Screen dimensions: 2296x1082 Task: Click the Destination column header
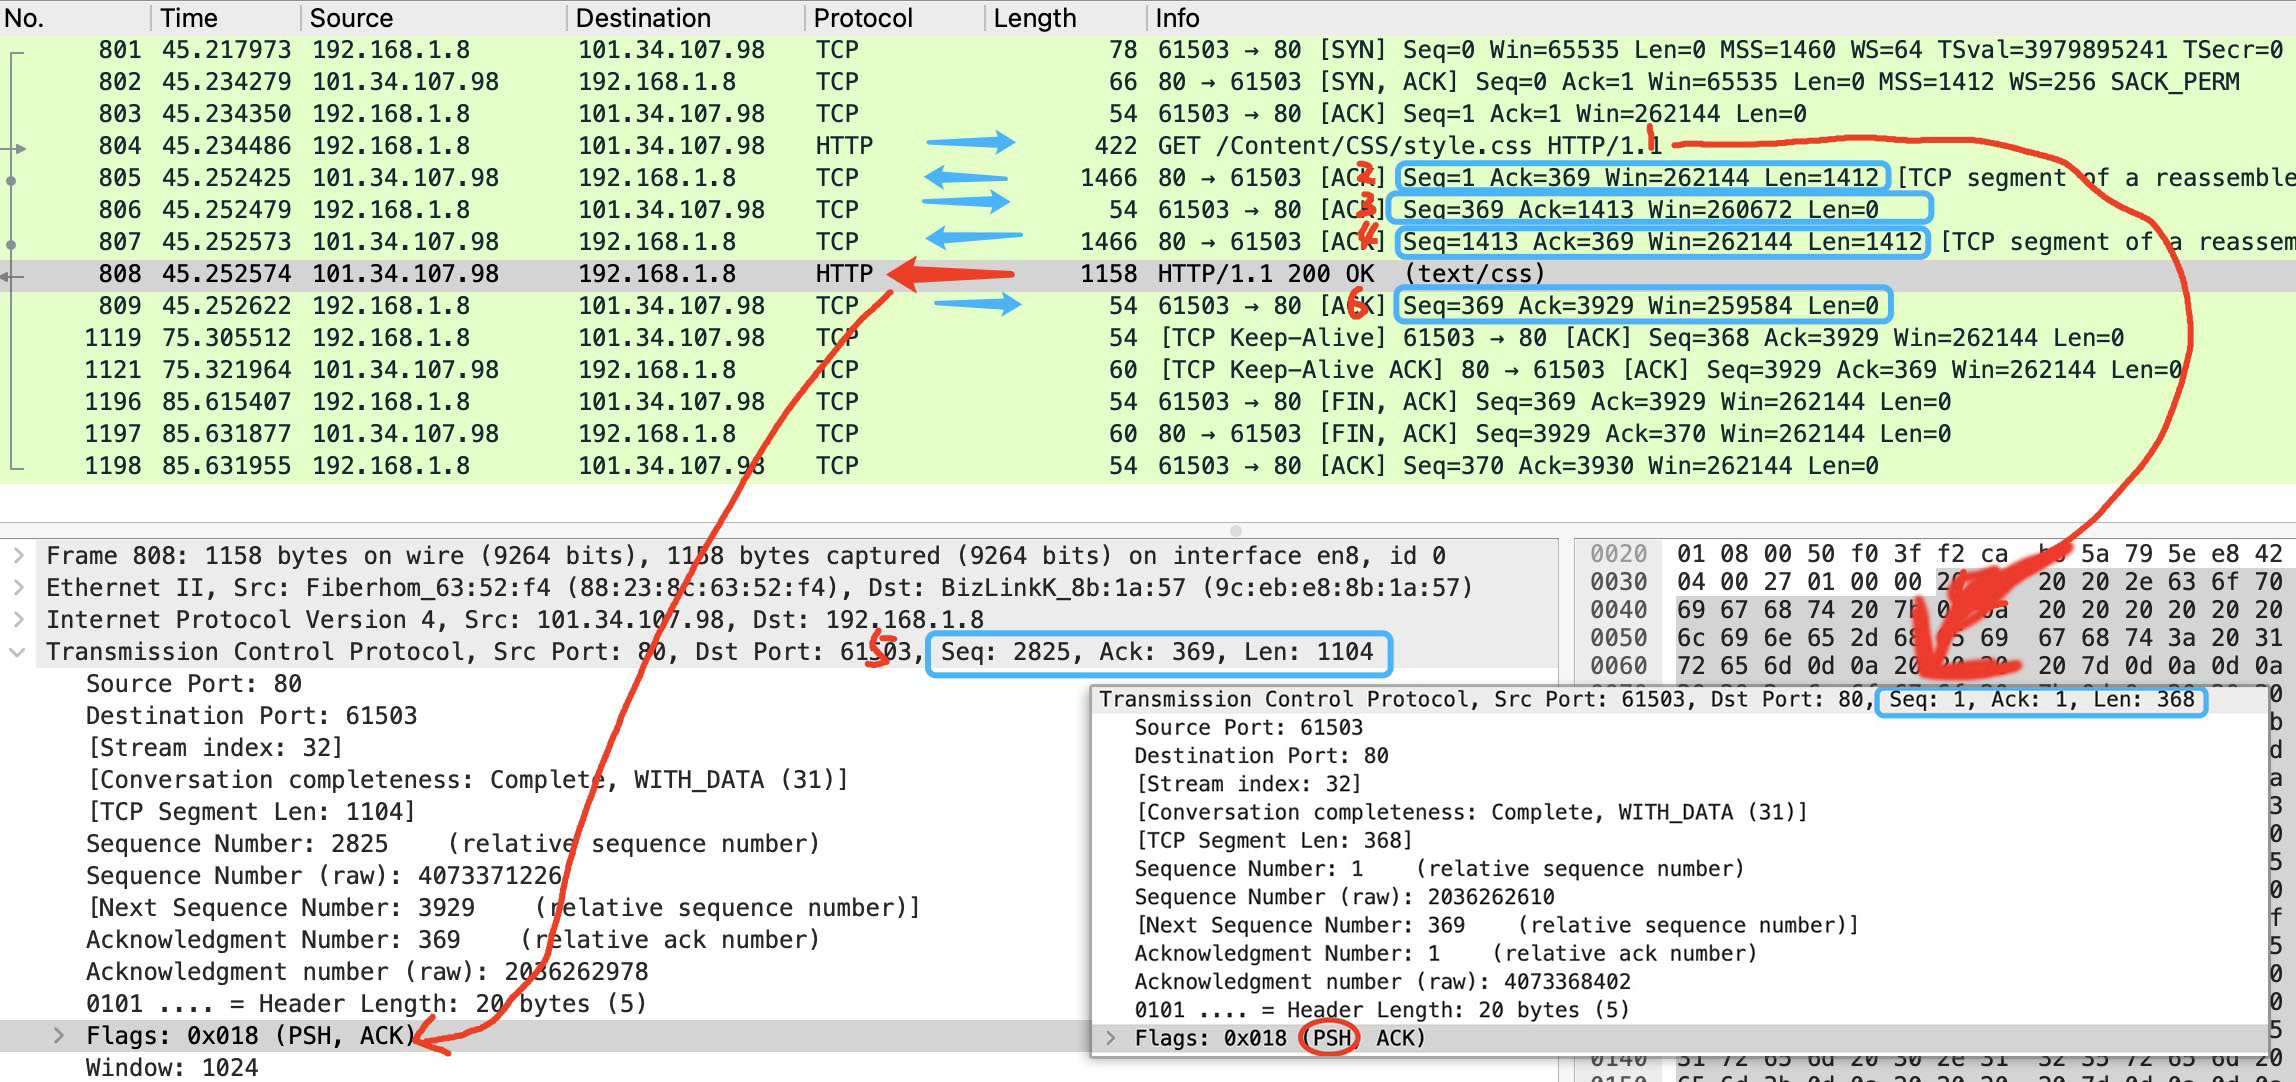click(643, 18)
